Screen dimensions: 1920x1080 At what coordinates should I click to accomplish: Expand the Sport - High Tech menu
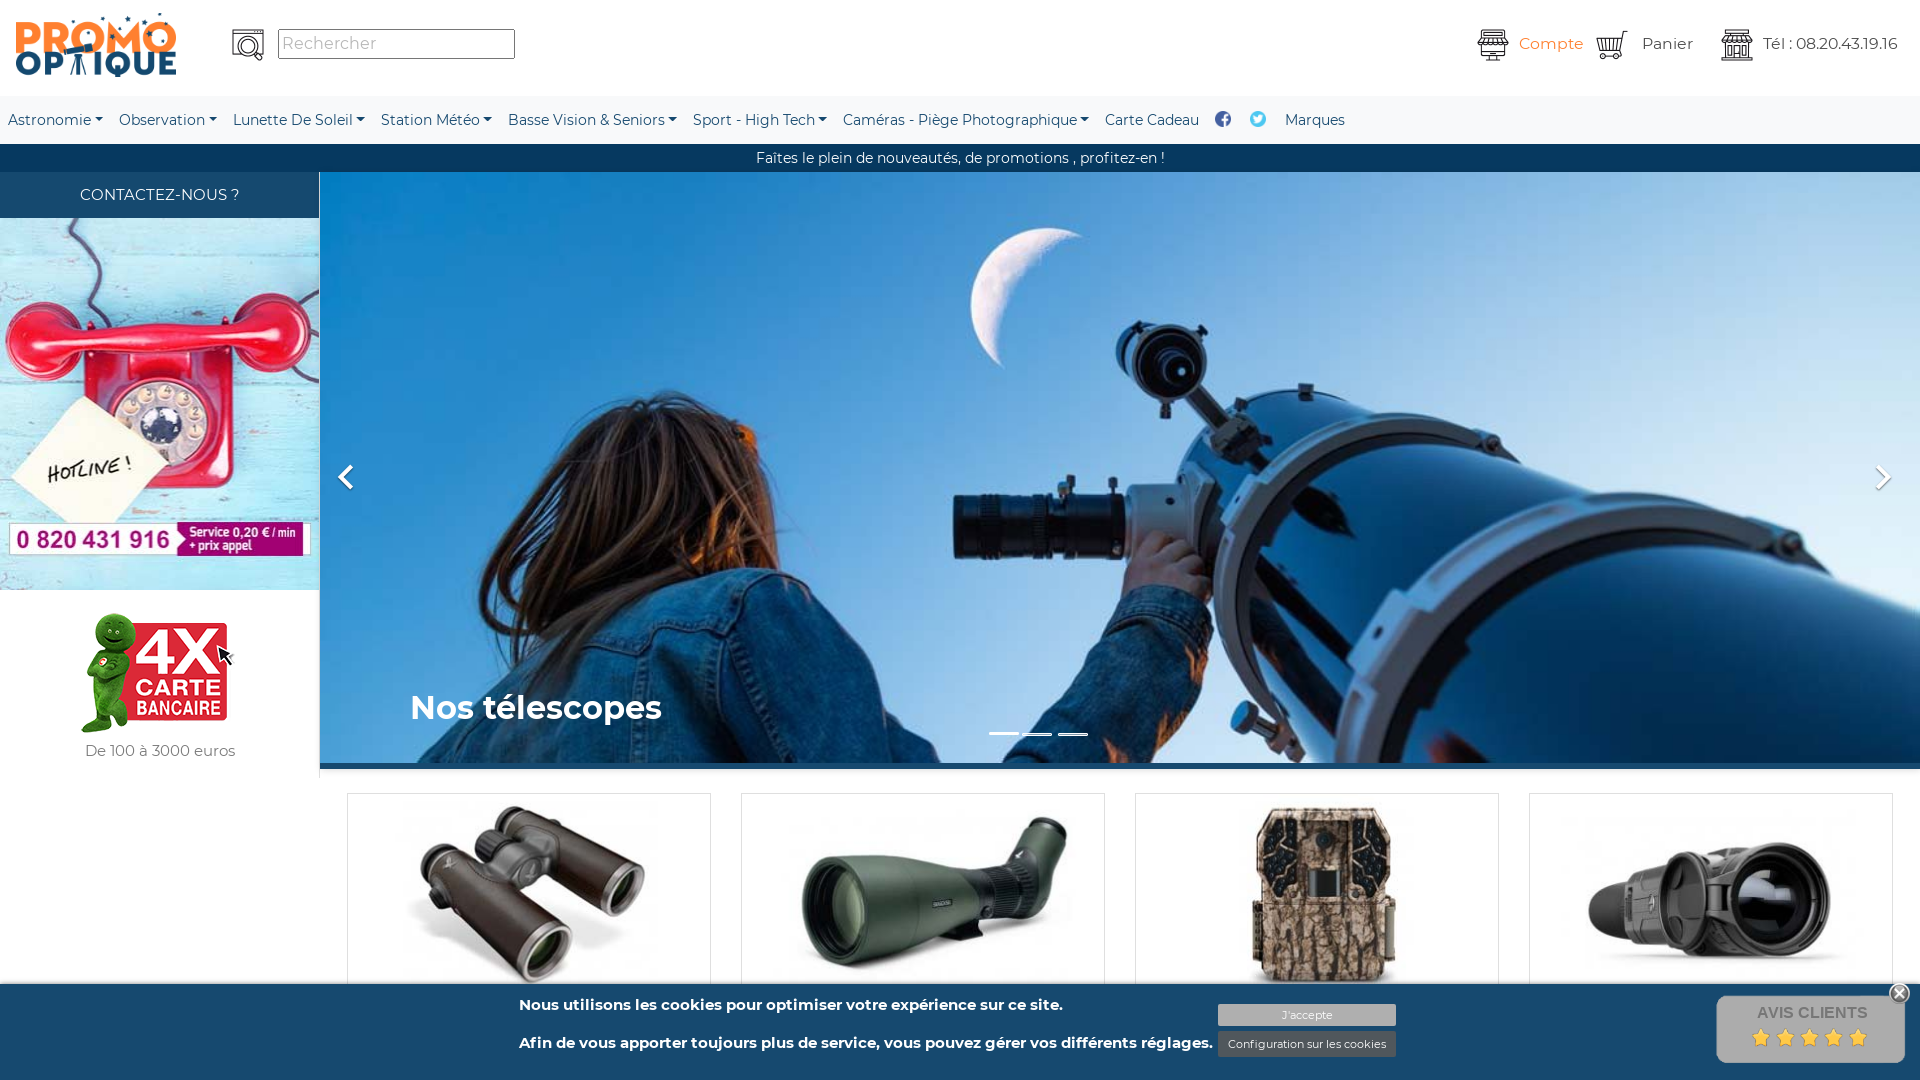760,120
